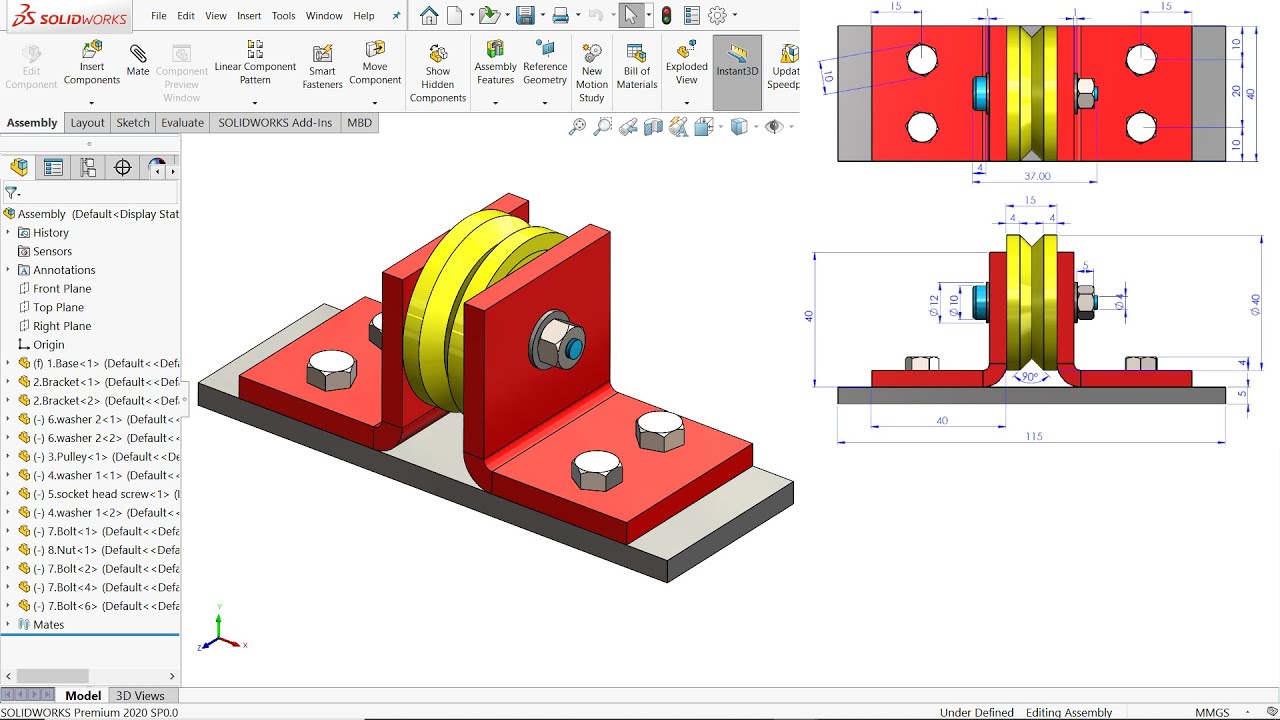Expand the Annotations tree node
Viewport: 1280px width, 720px height.
tap(8, 270)
